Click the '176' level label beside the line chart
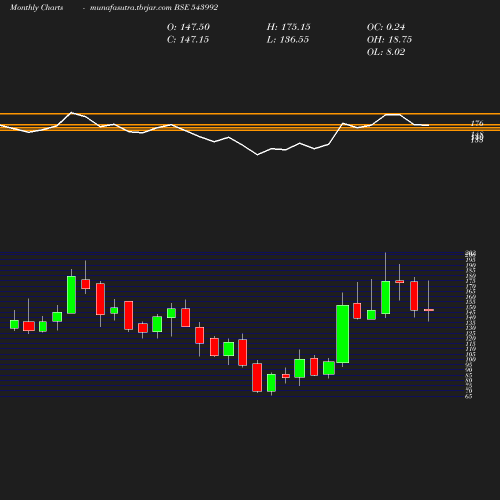The width and height of the screenshot is (500, 500). coord(477,123)
